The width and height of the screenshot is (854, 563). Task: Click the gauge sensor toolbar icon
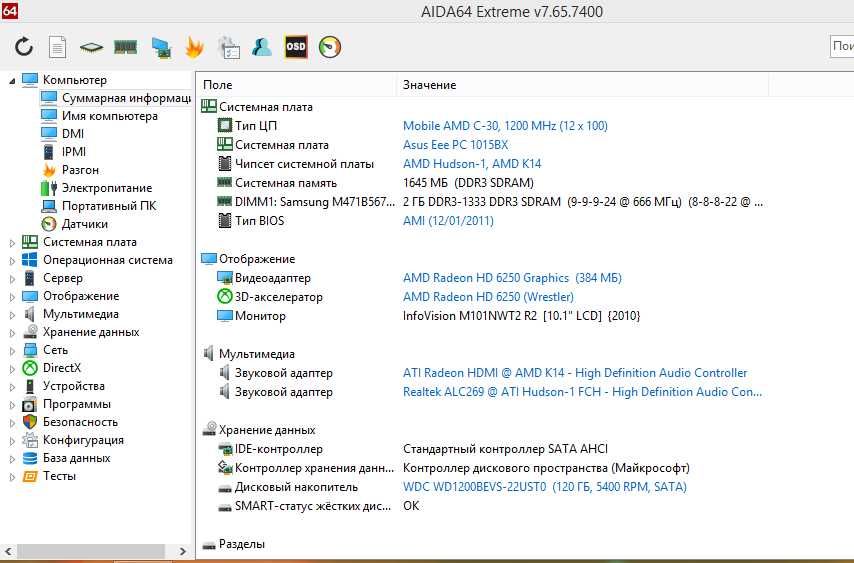[330, 47]
